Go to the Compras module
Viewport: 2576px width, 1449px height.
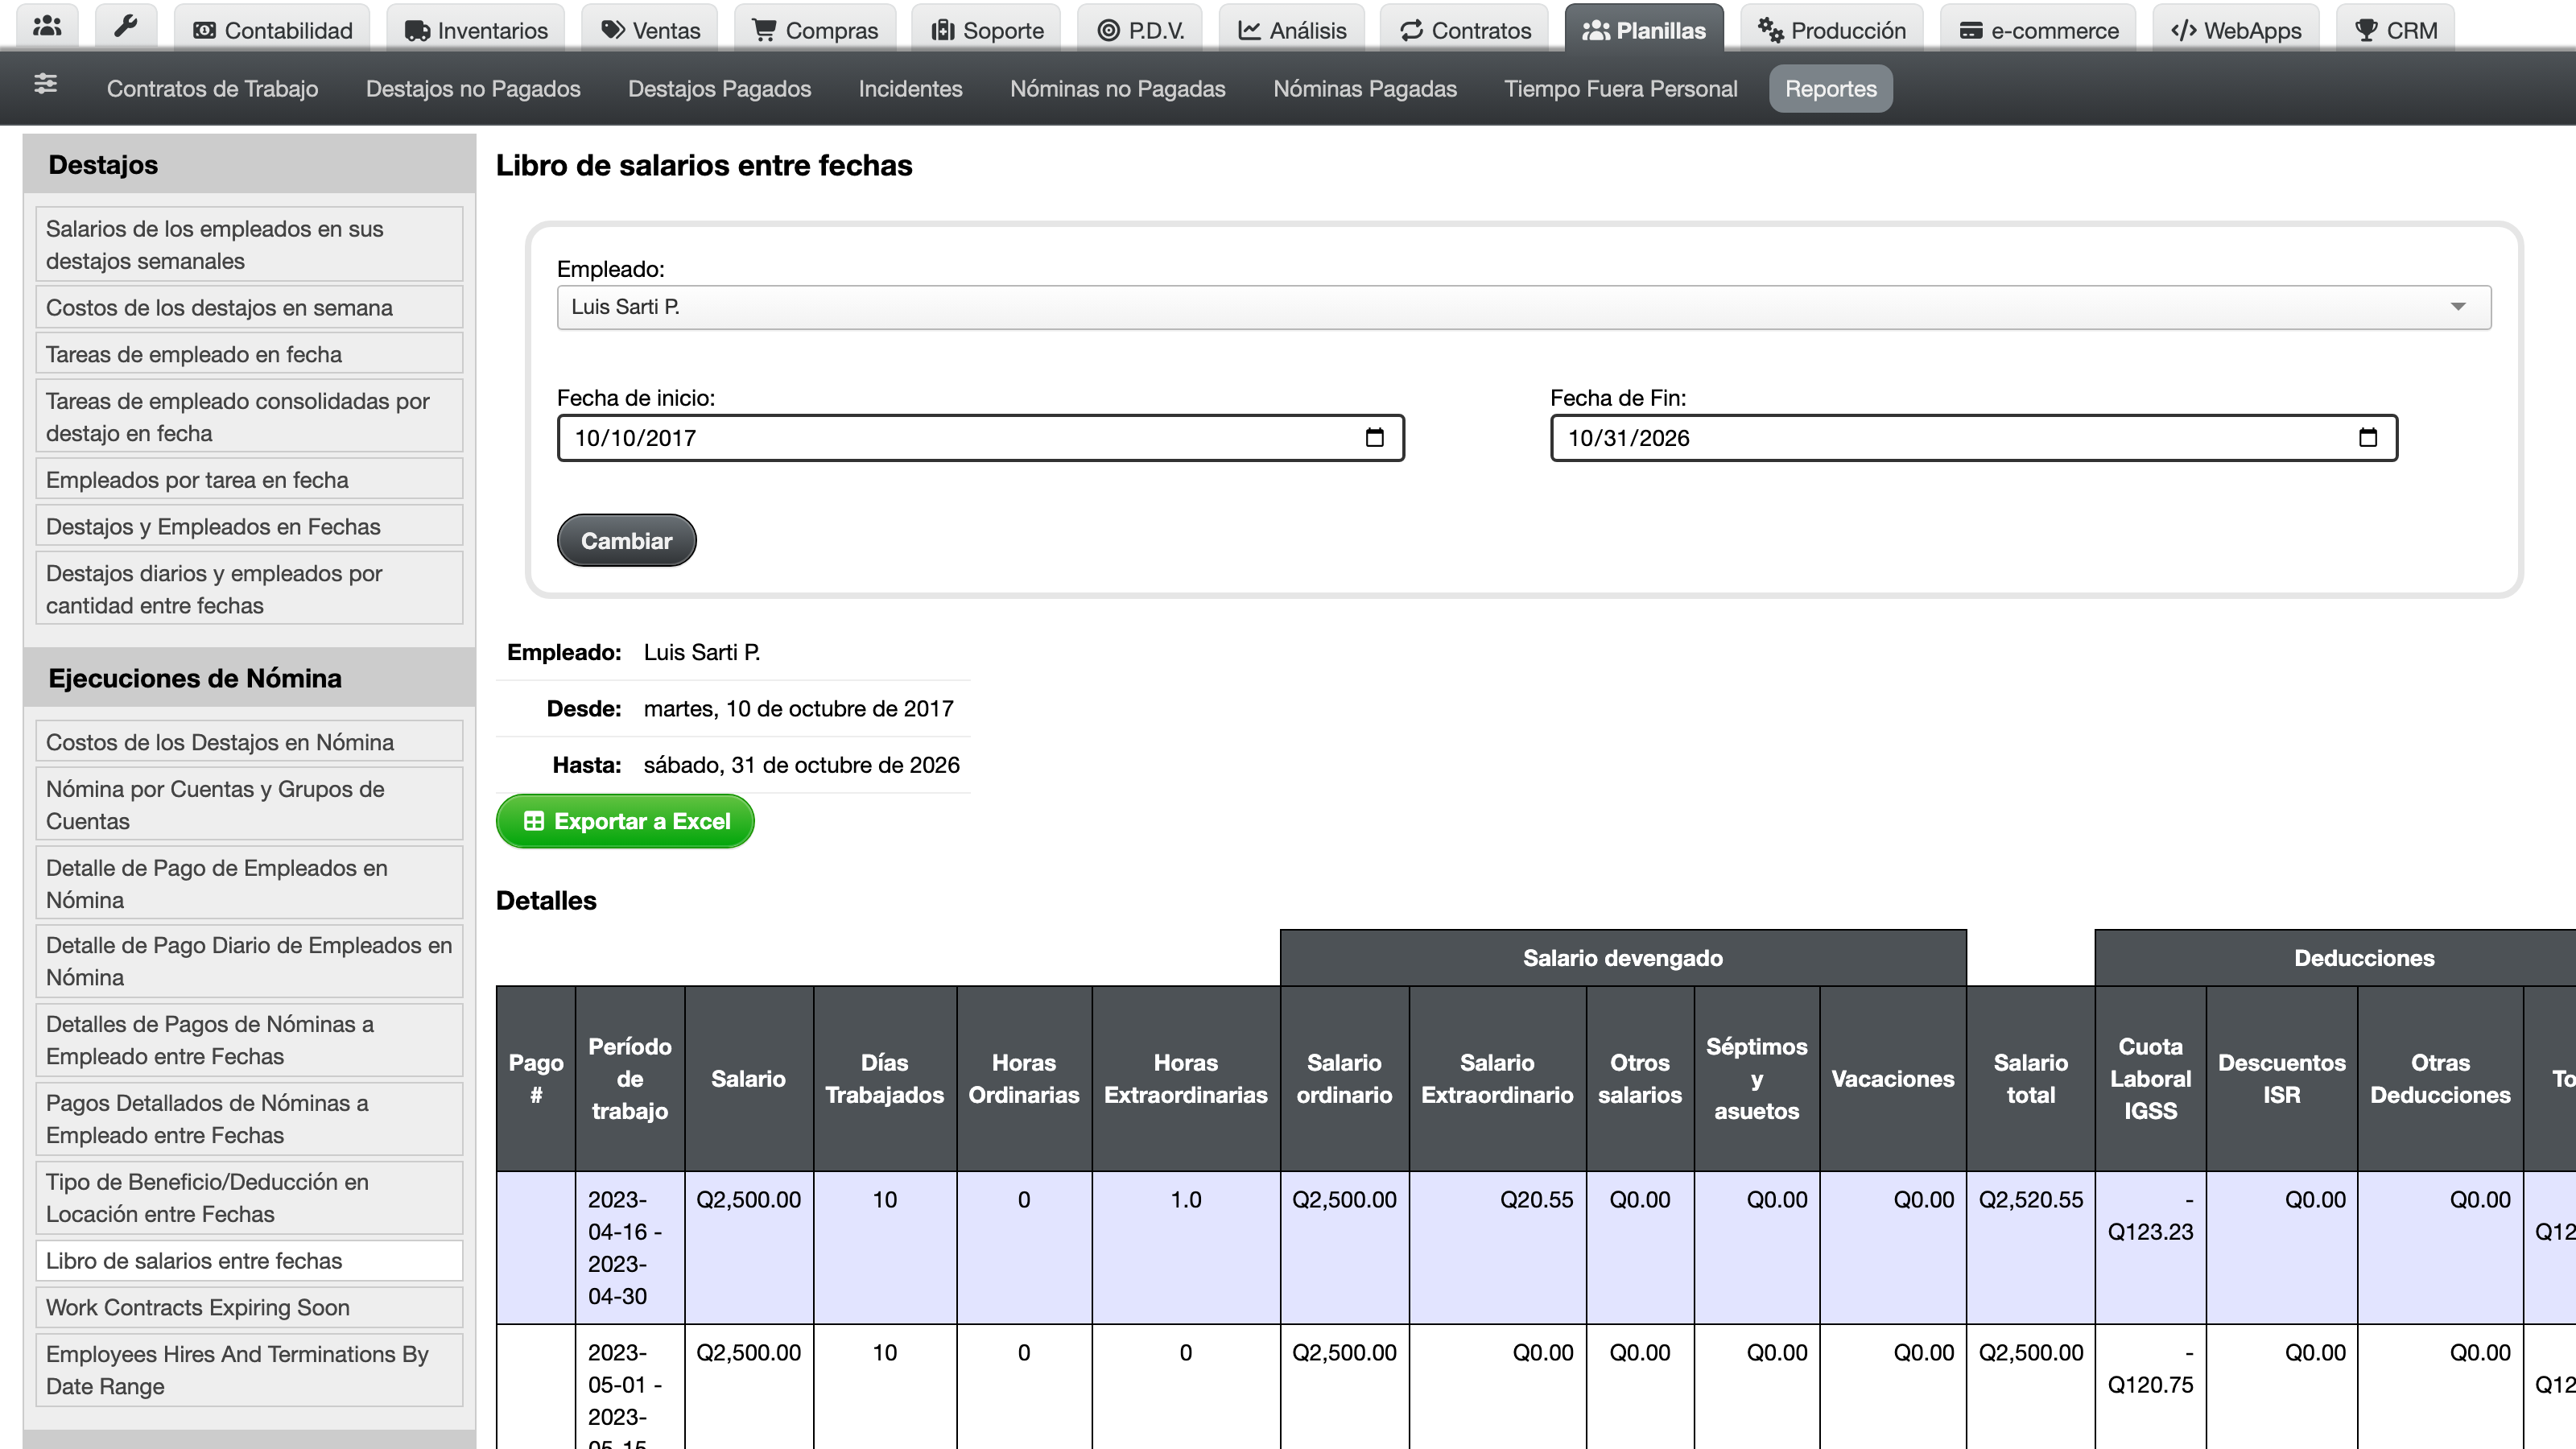815,30
